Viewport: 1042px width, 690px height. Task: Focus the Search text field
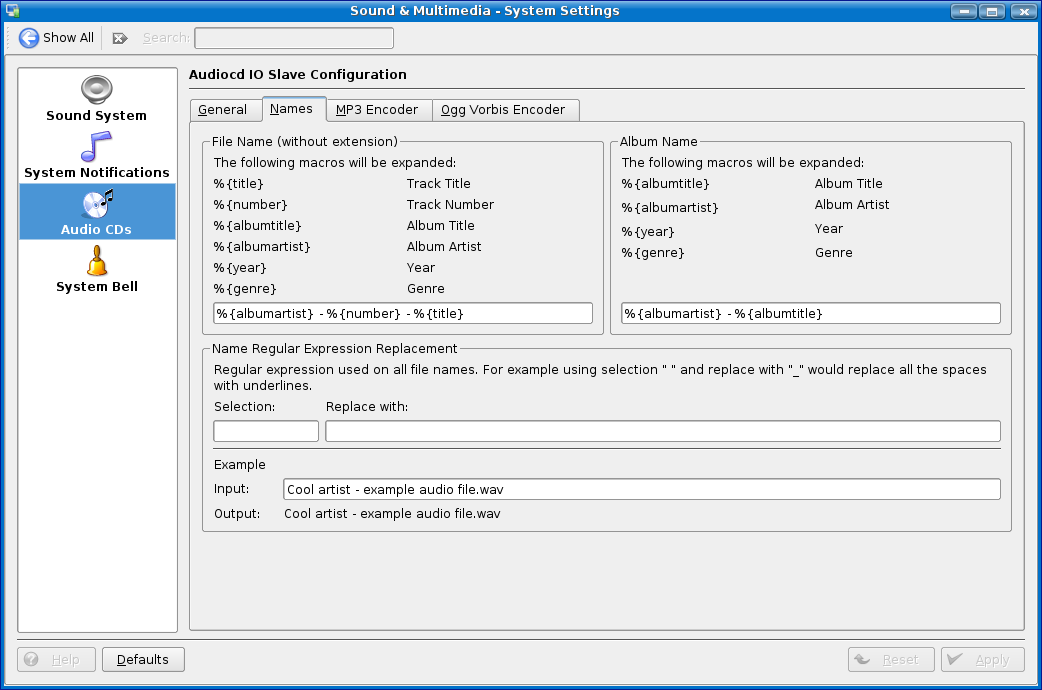pos(293,38)
